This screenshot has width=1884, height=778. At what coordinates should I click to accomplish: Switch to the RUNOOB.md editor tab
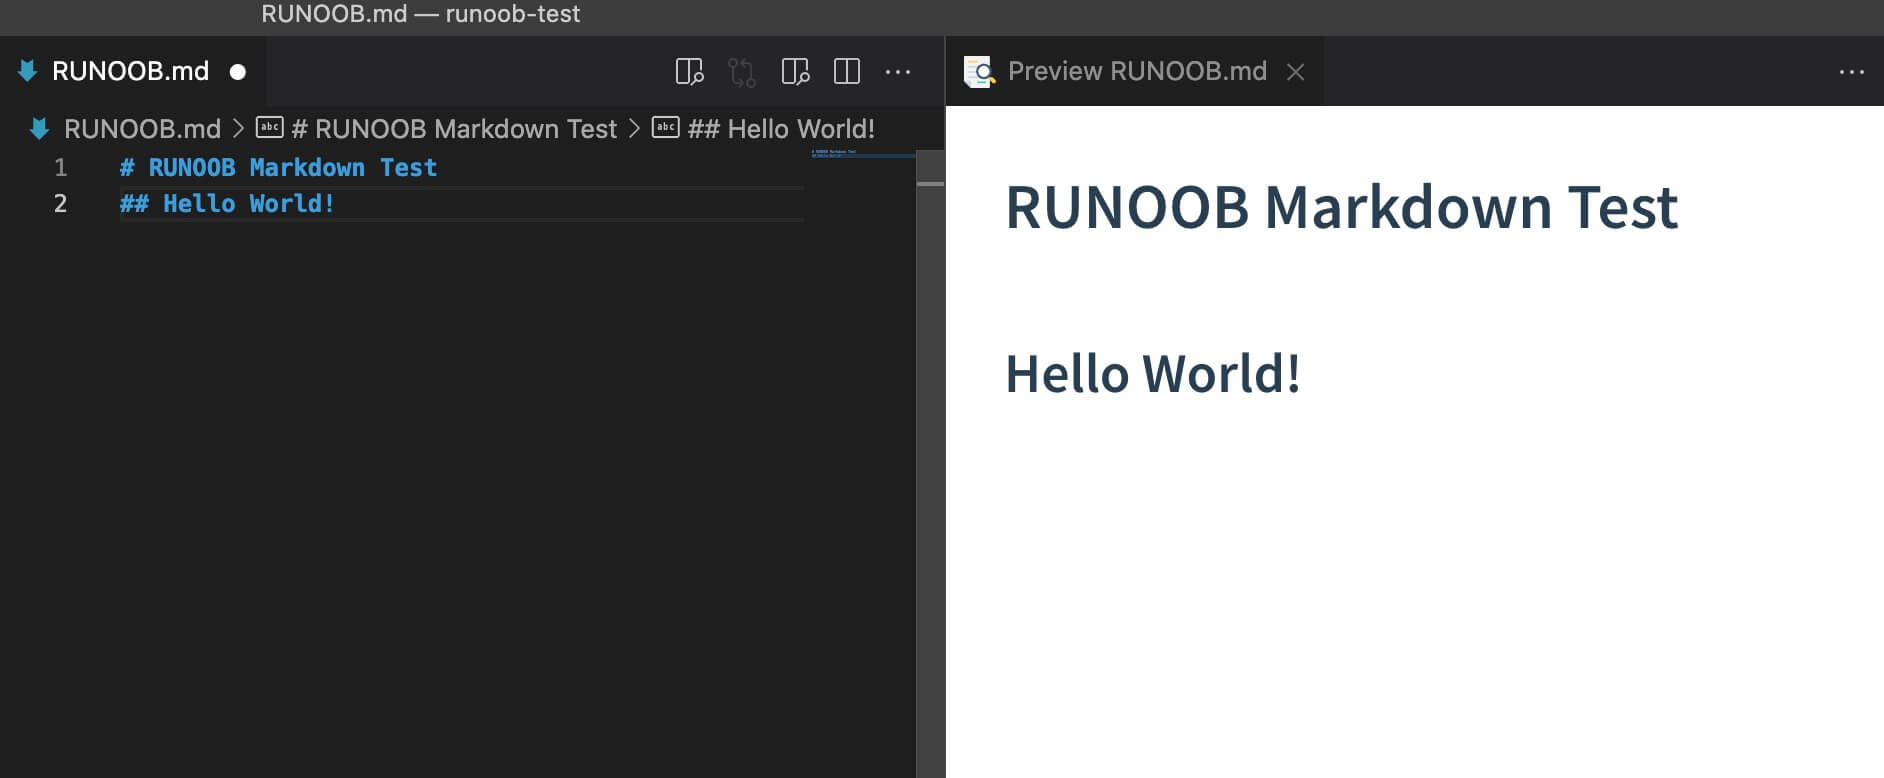tap(130, 72)
